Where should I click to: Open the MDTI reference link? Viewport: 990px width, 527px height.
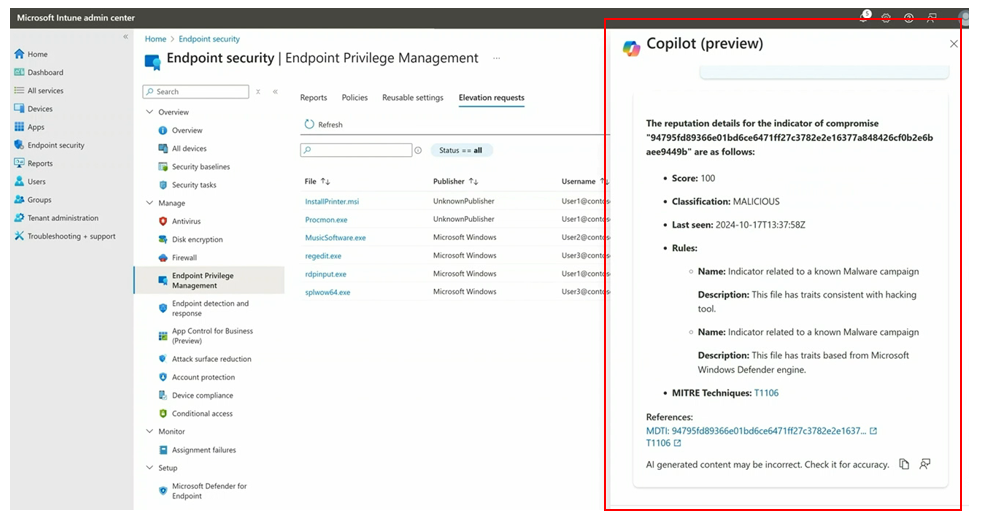pyautogui.click(x=755, y=431)
